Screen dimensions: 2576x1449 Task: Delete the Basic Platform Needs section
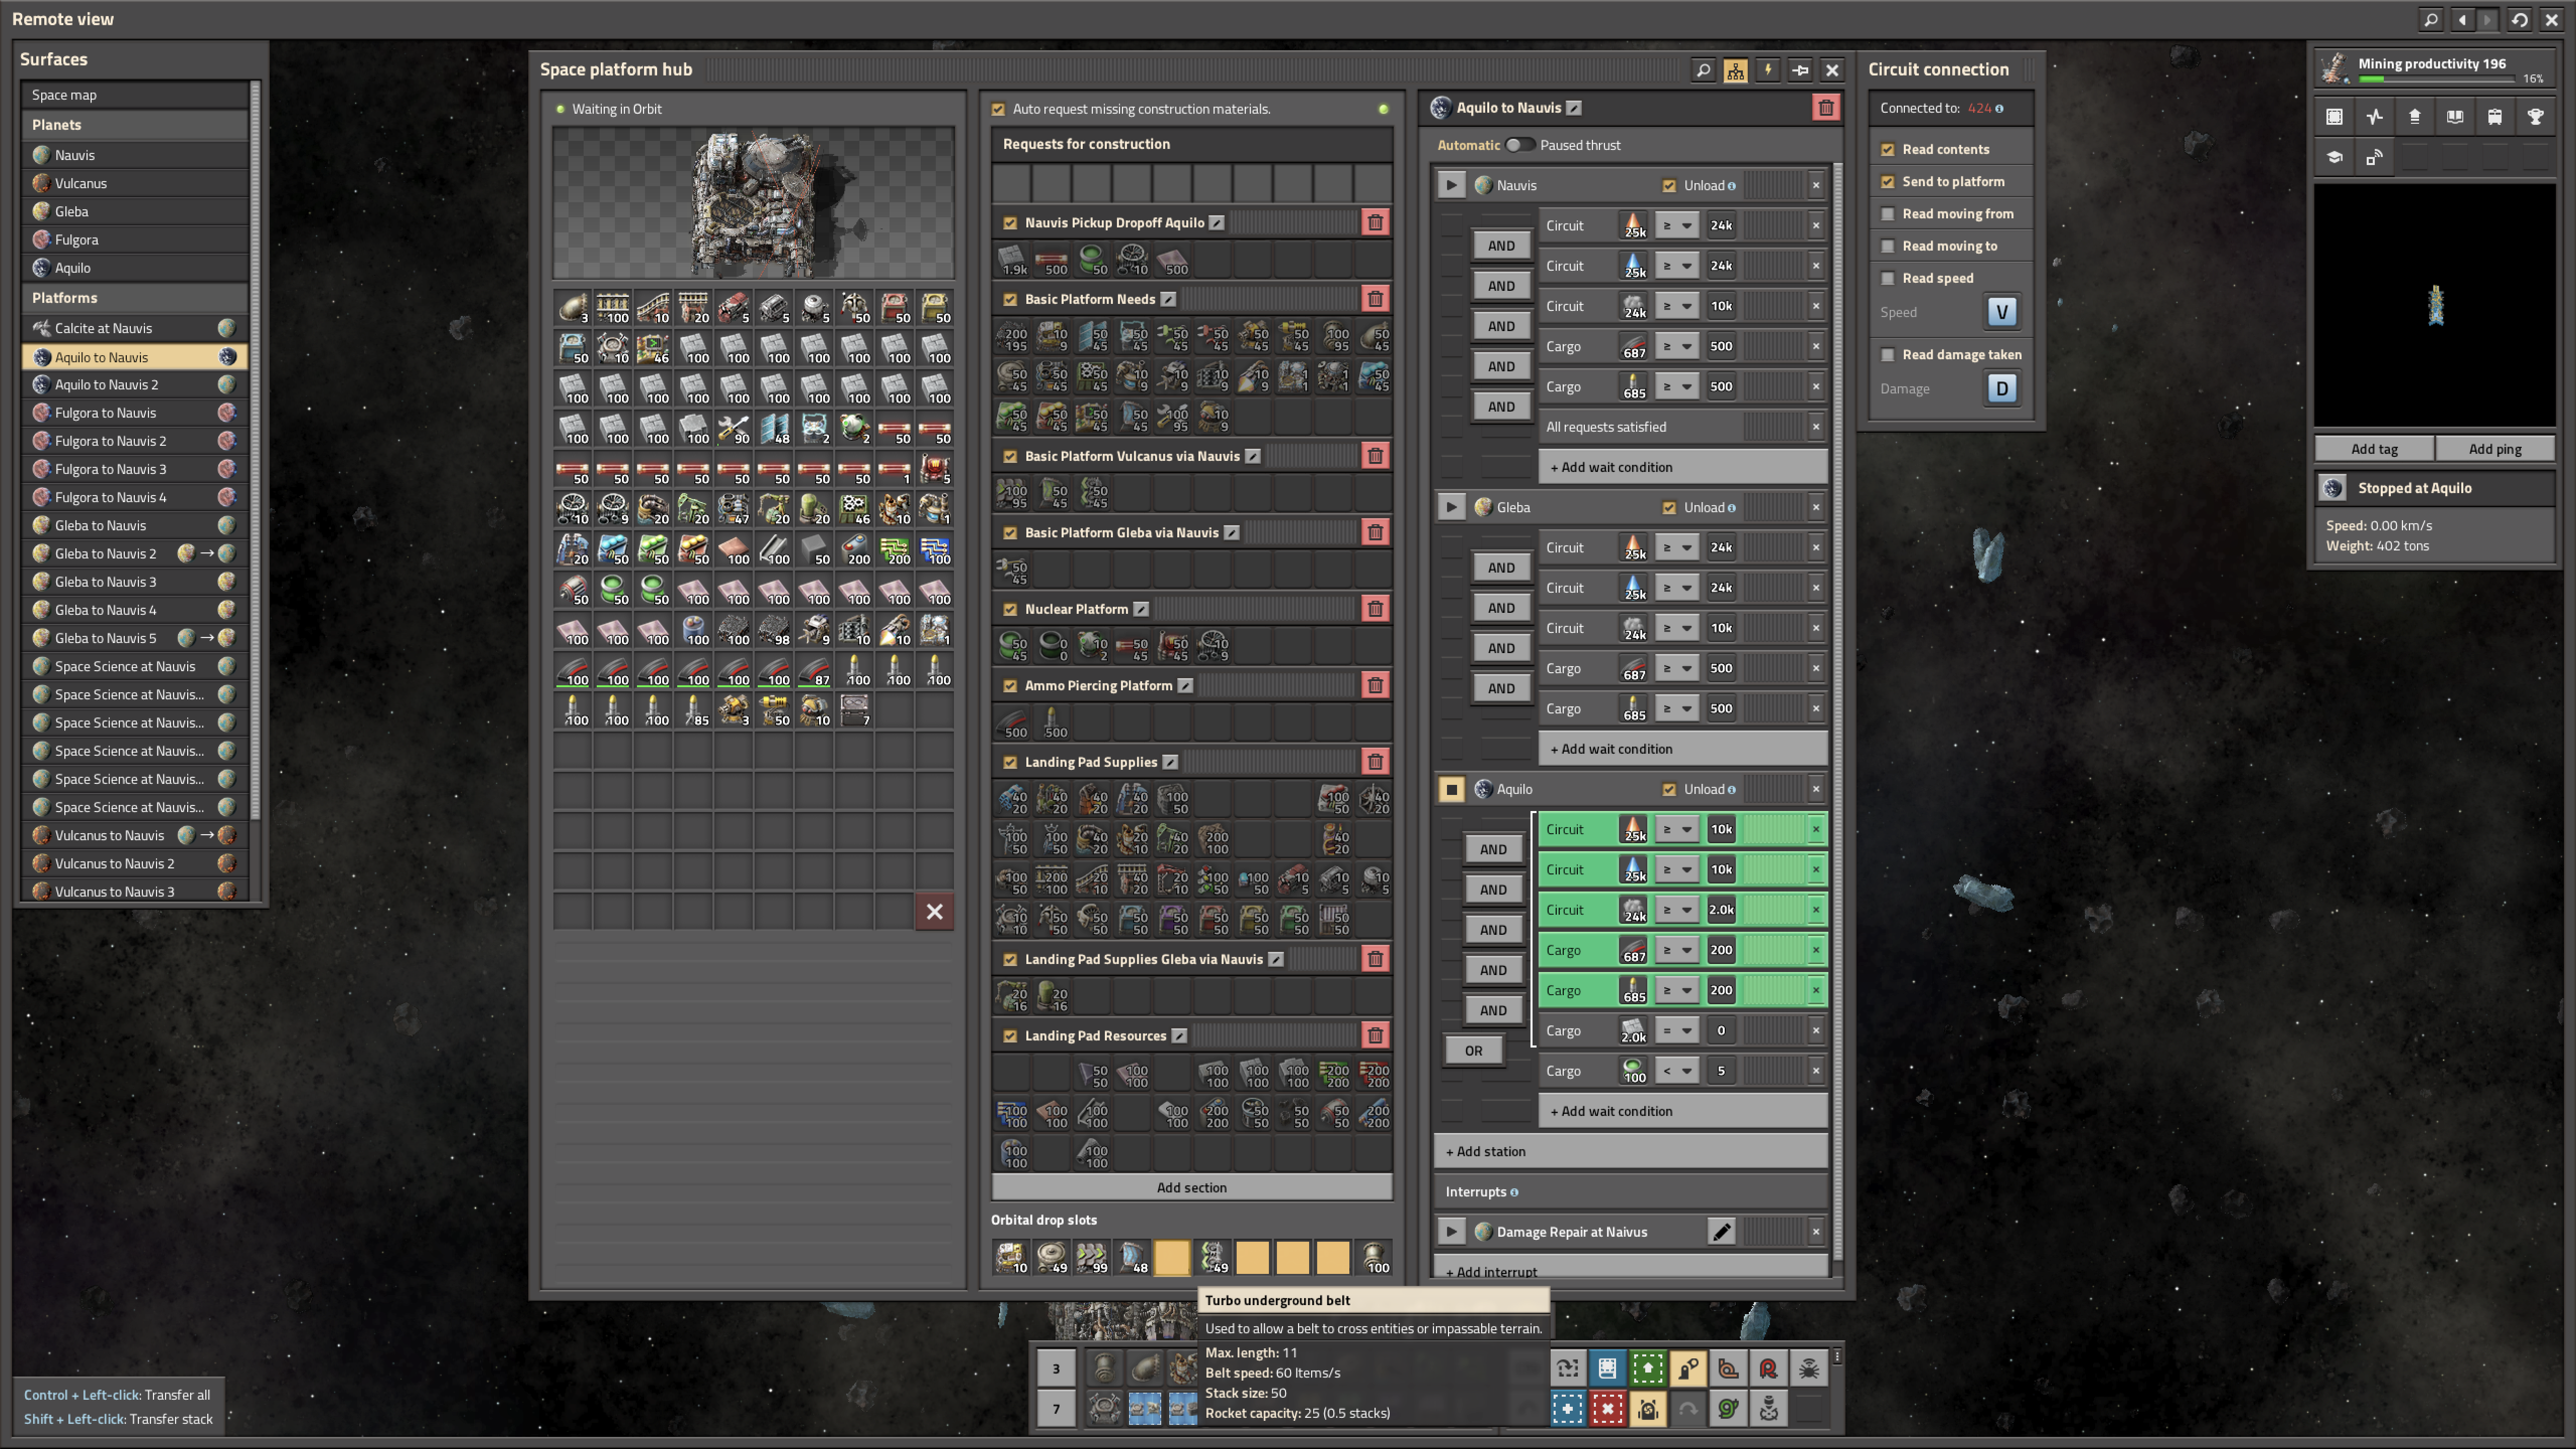(1375, 299)
